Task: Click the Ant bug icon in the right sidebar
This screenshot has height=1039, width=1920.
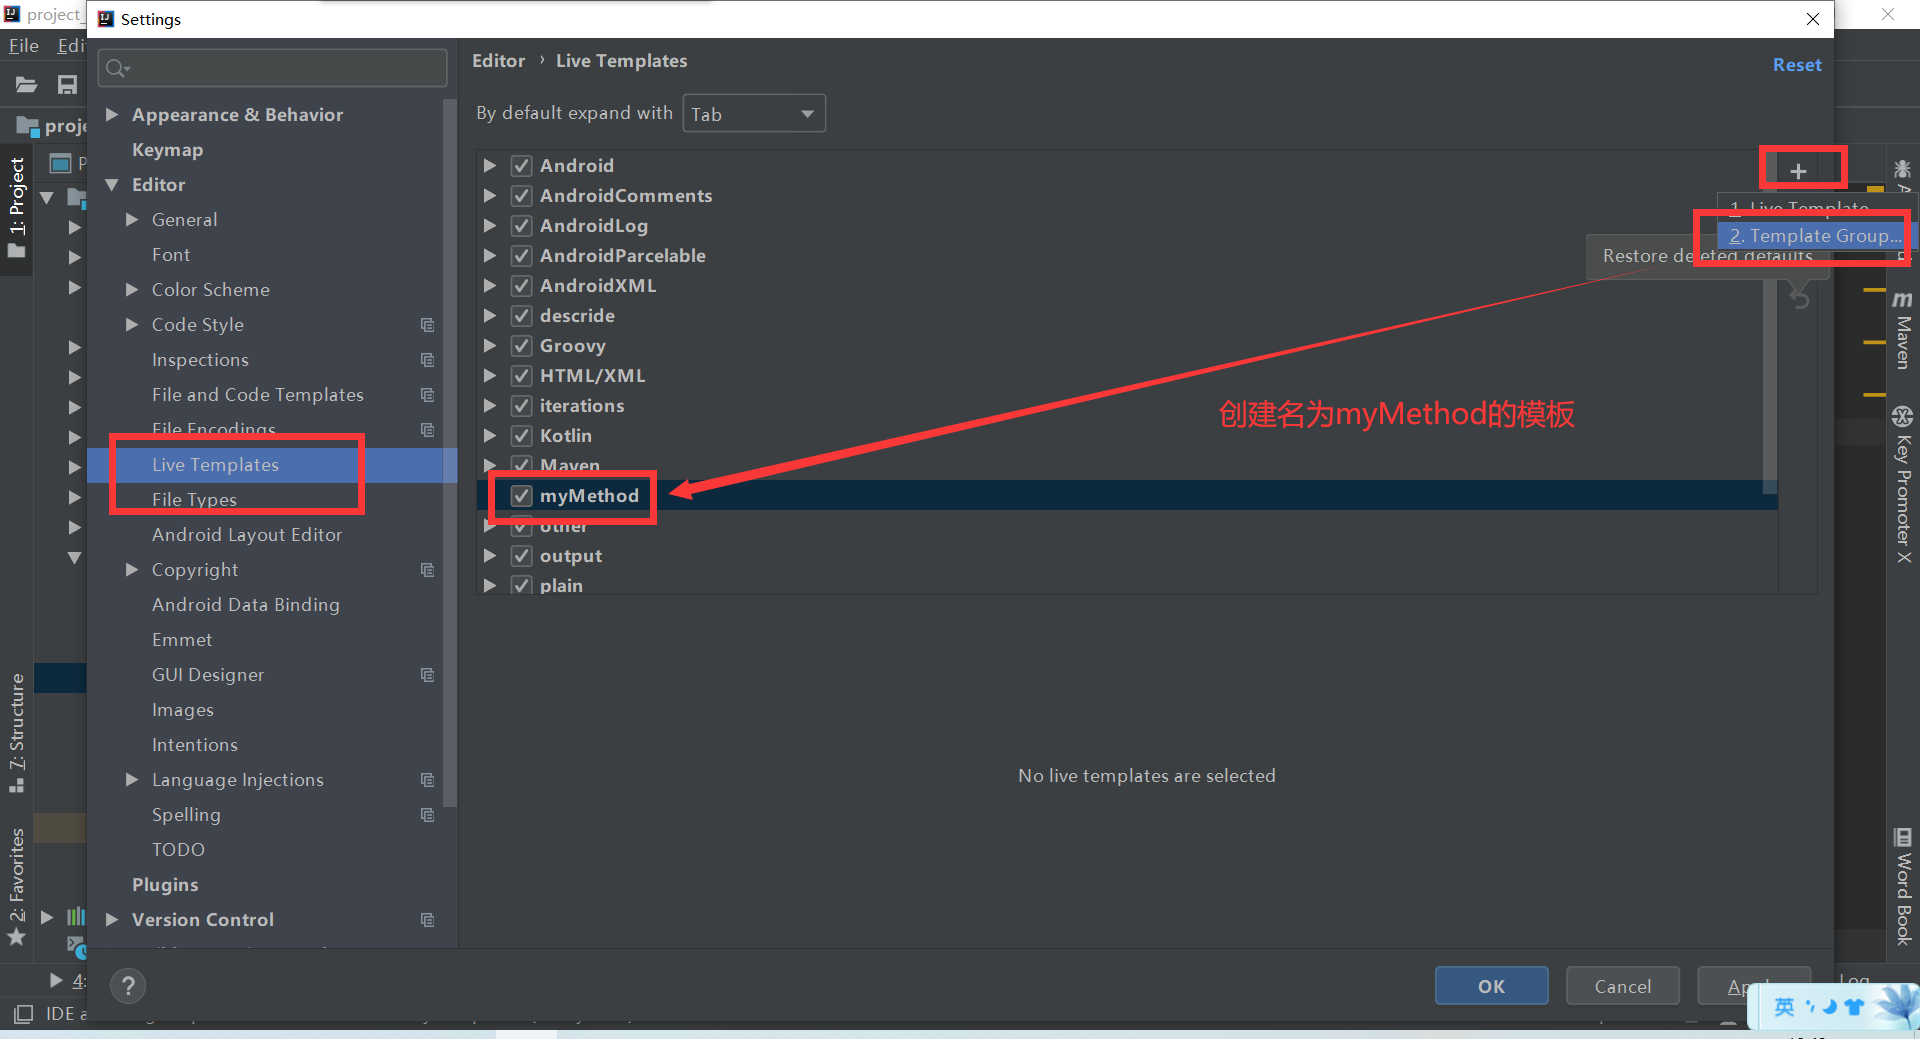Action: 1902,169
